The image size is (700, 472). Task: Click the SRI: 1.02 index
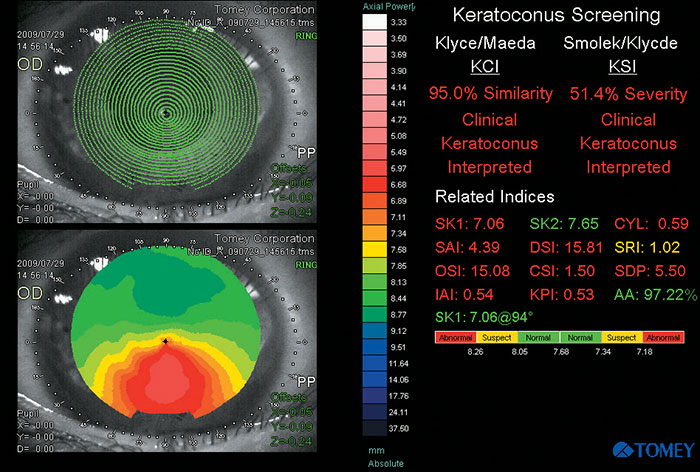[647, 247]
